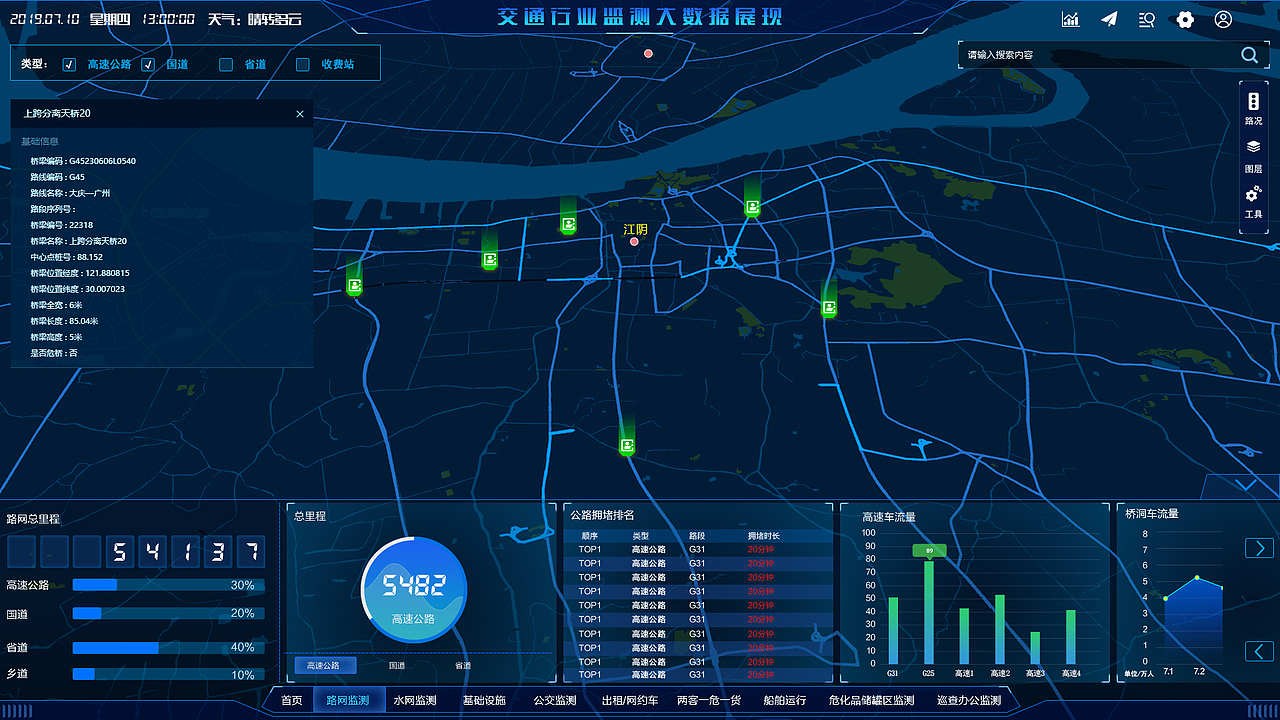Open the 图层 layers tool
This screenshot has width=1280, height=720.
pos(1254,156)
